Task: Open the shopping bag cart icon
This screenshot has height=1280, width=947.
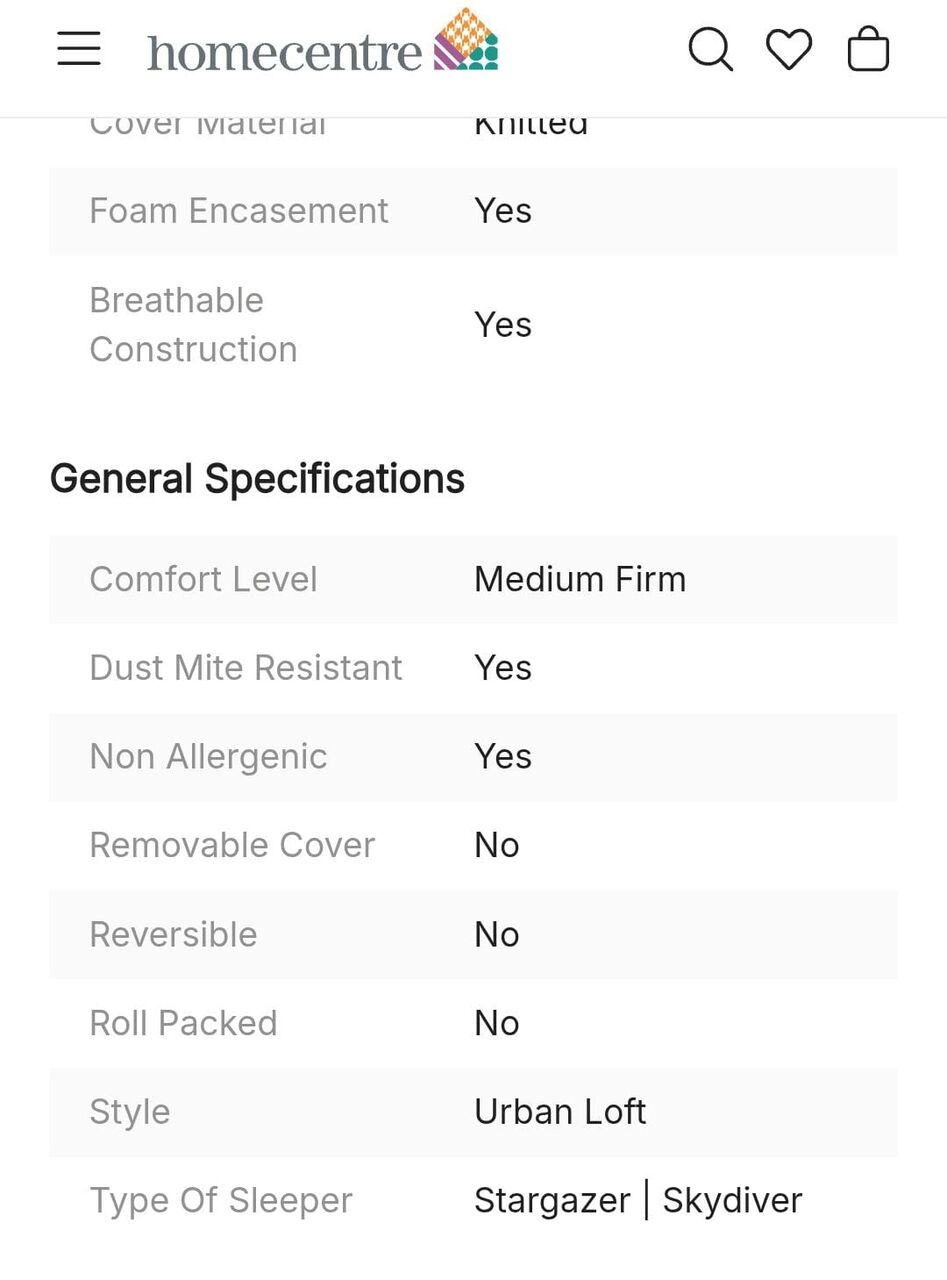Action: tap(868, 48)
